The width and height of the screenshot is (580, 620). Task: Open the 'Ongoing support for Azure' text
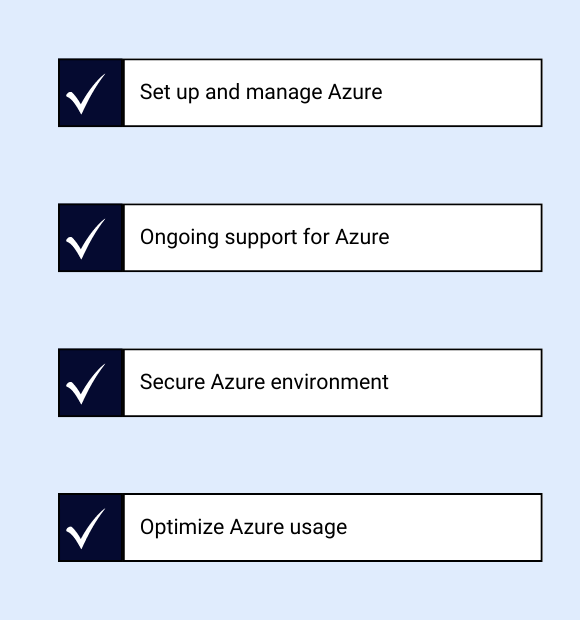[264, 238]
